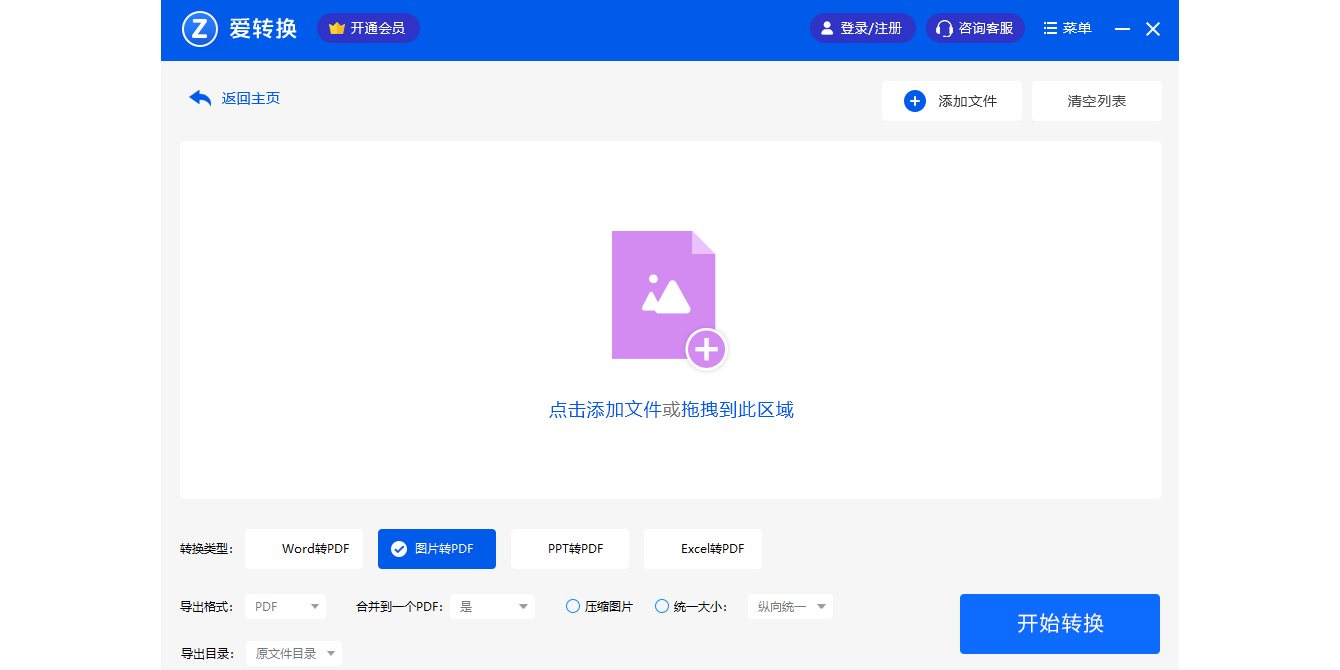Click the blue plus icon on 添加文件
This screenshot has height=670, width=1340.
click(x=915, y=101)
